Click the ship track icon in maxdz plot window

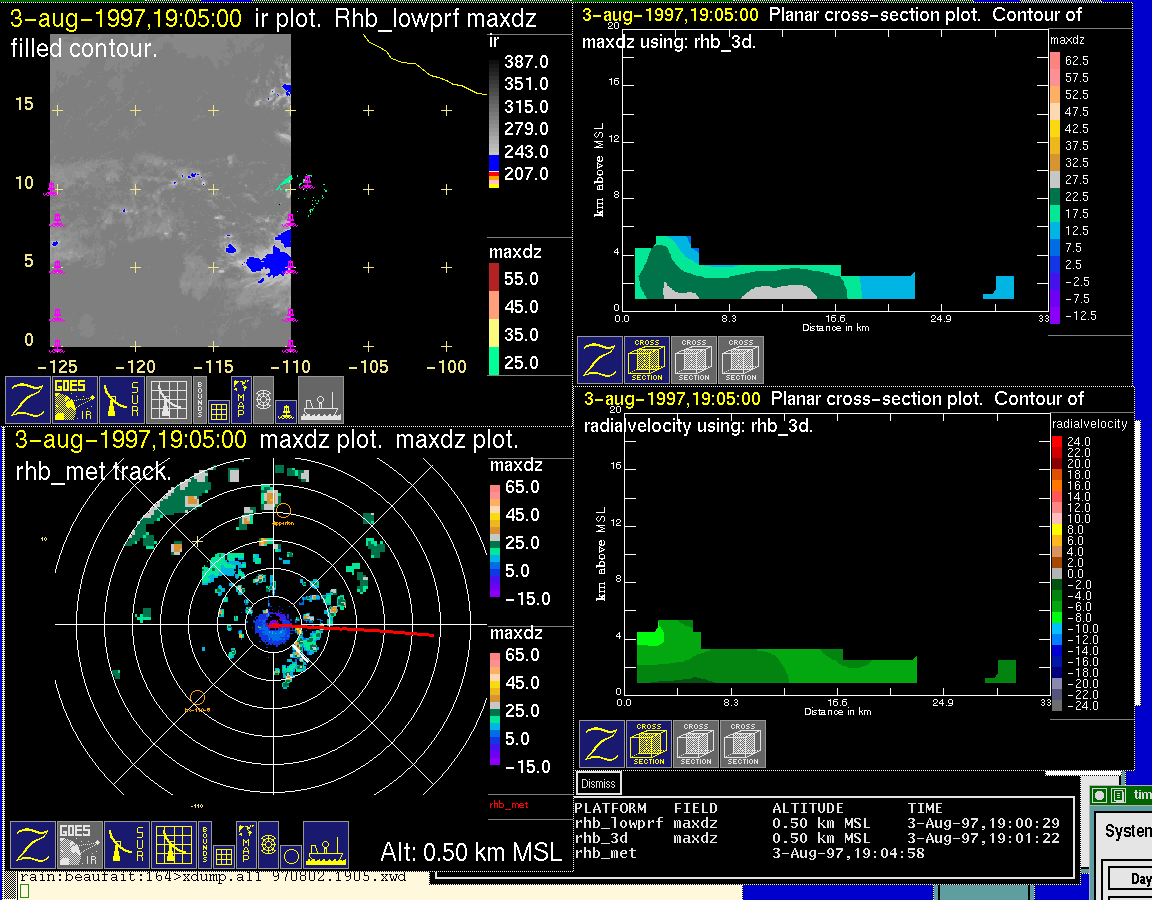325,845
